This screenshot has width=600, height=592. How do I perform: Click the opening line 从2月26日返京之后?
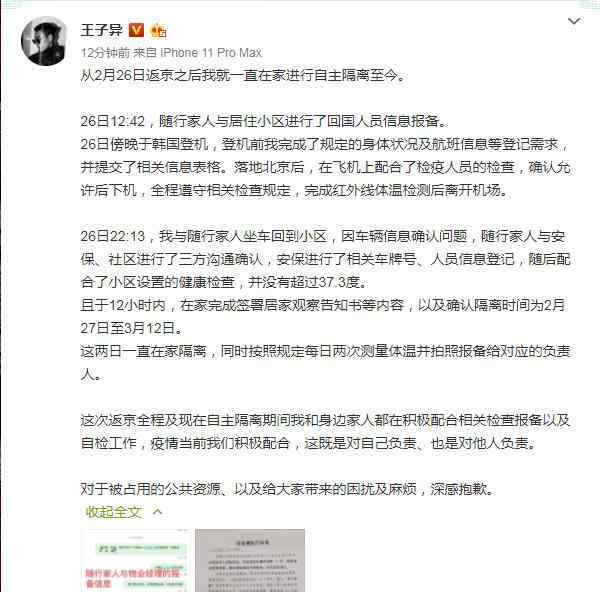click(x=243, y=75)
